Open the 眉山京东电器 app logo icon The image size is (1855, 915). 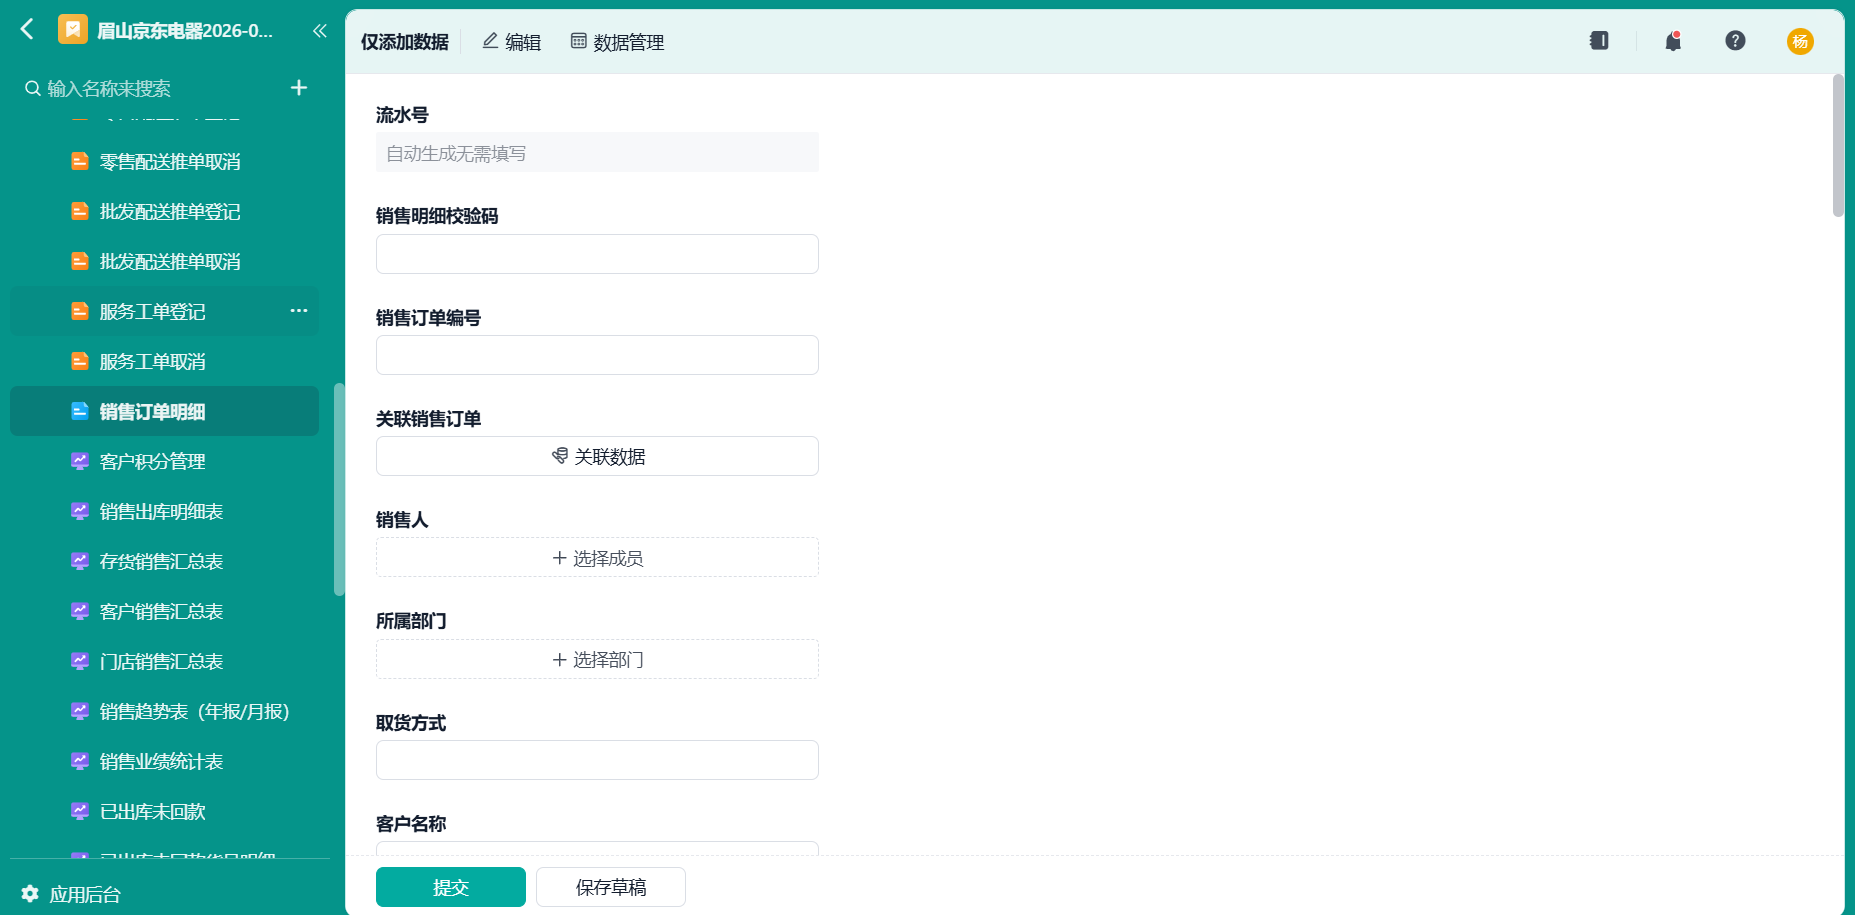73,30
